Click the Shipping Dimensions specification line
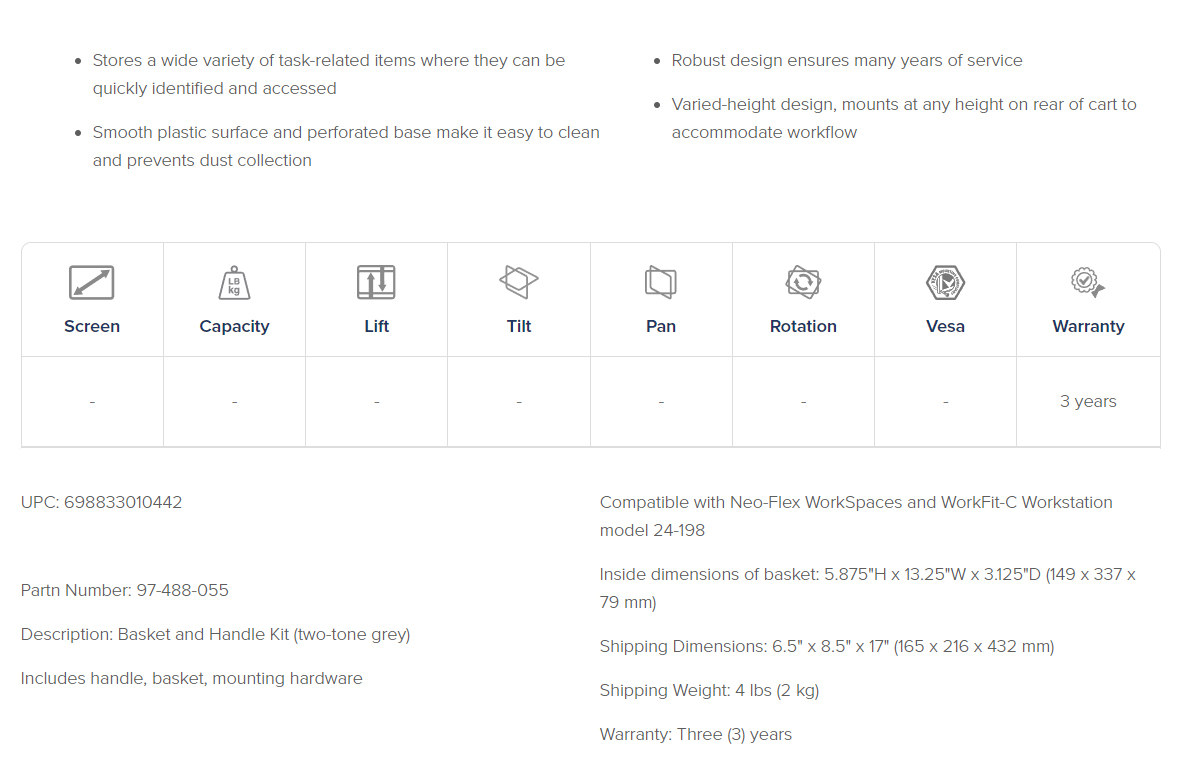 coord(827,647)
